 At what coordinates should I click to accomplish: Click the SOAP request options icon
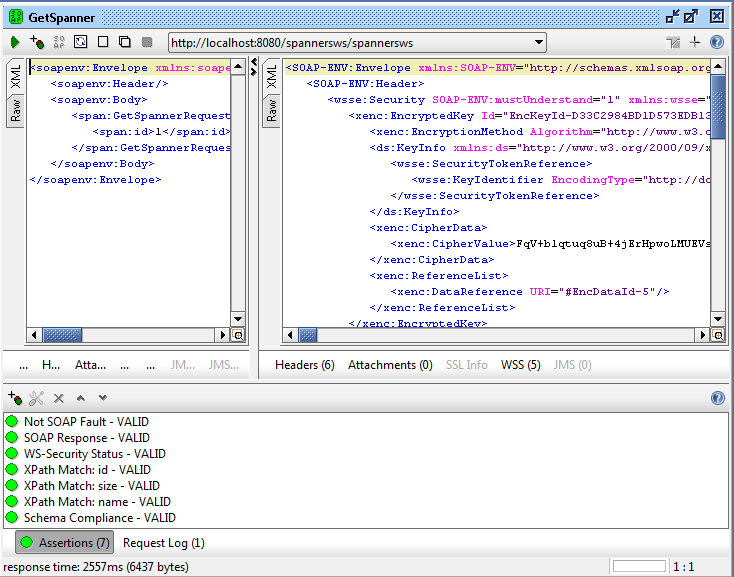coord(59,43)
